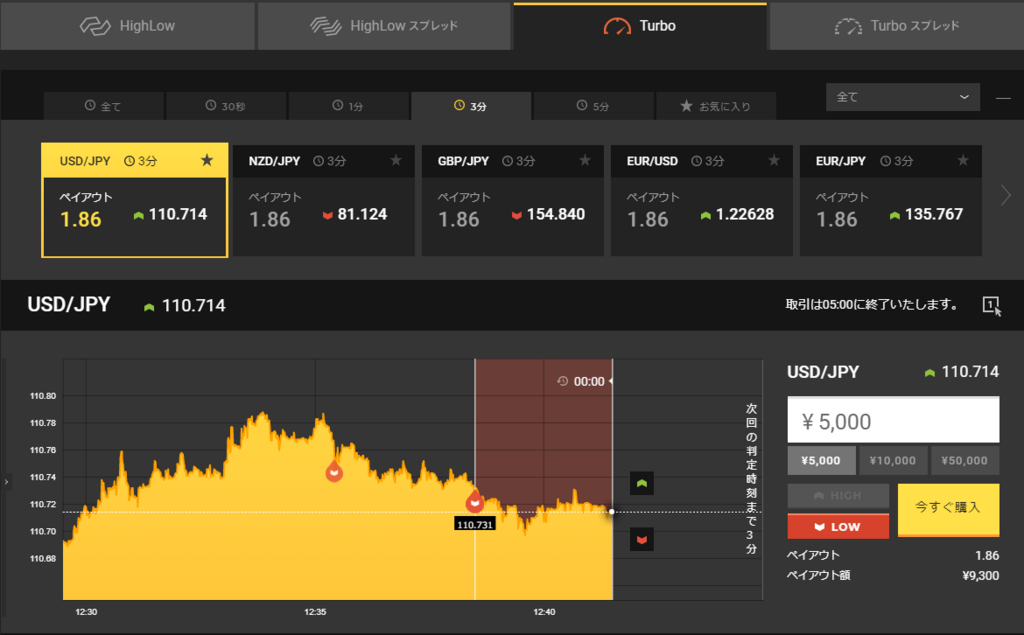Click the red fall arrow indicator beside the chart
The width and height of the screenshot is (1024, 635).
click(641, 541)
